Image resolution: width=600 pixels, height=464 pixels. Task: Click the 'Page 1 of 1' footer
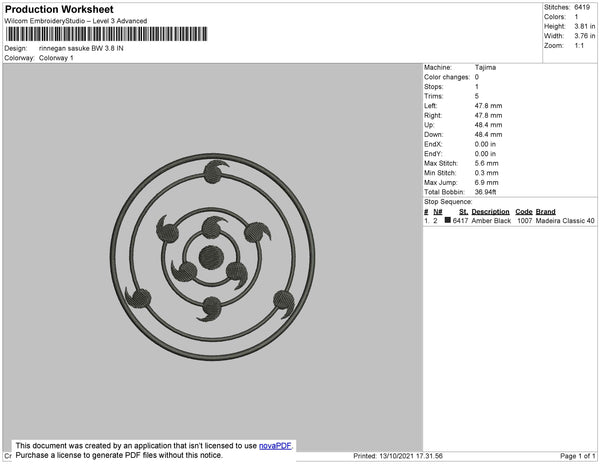point(577,456)
